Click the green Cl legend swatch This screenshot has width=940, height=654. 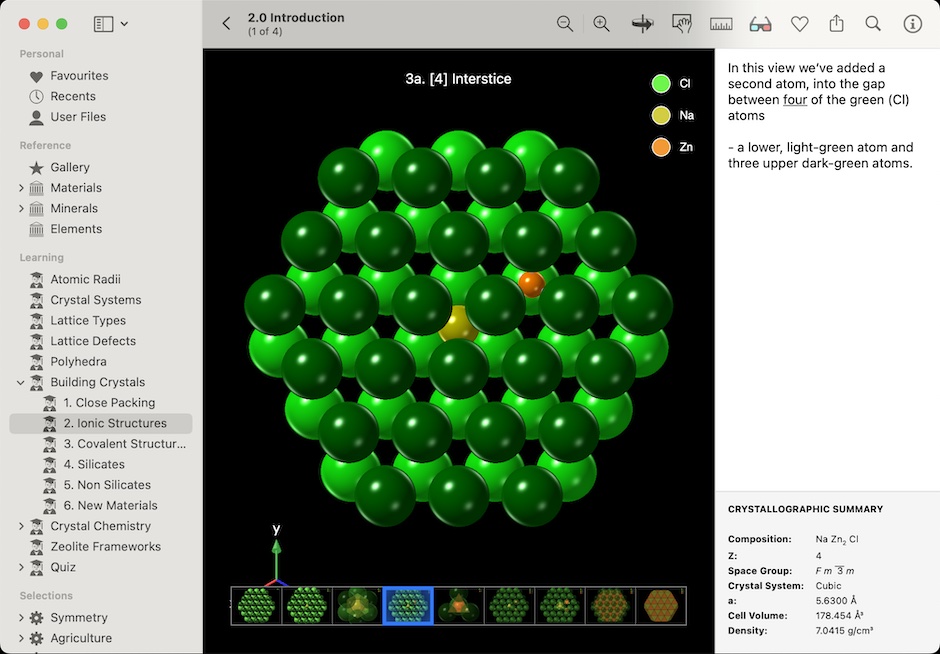coord(660,84)
